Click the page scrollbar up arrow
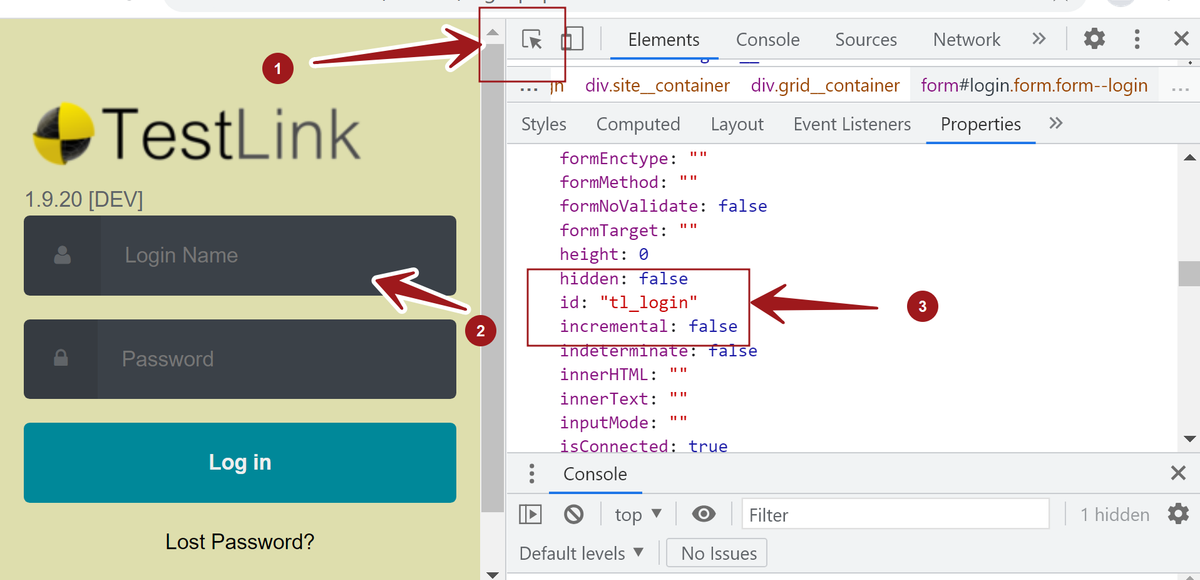Screen dimensions: 1200x580 coord(491,32)
